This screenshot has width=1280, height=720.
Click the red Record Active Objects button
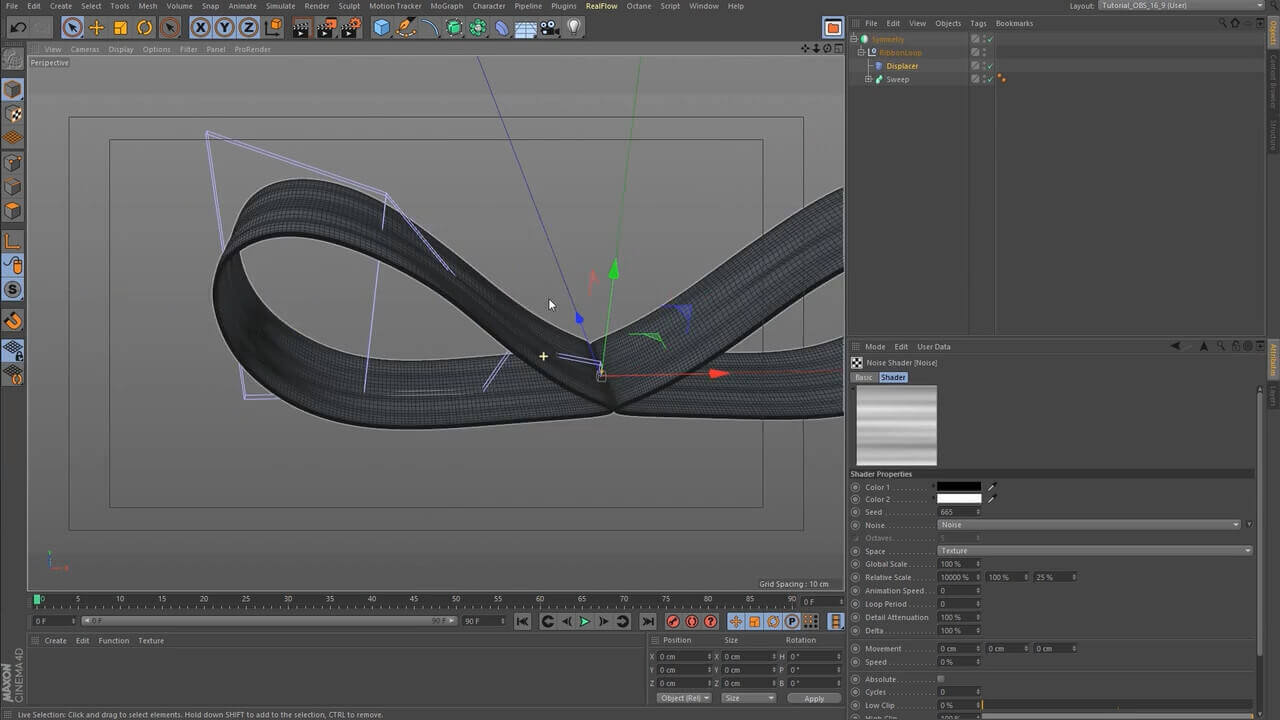(673, 621)
